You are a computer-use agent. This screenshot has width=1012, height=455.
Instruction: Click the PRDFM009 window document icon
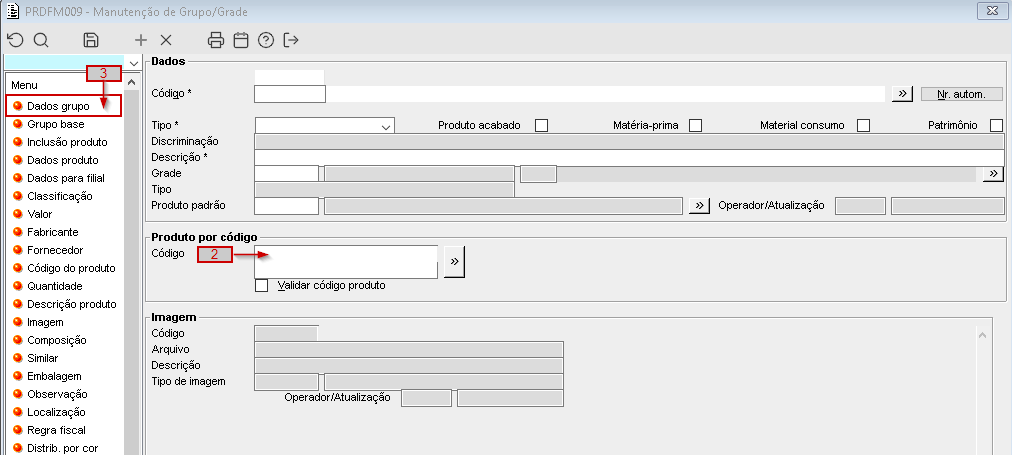click(x=12, y=11)
